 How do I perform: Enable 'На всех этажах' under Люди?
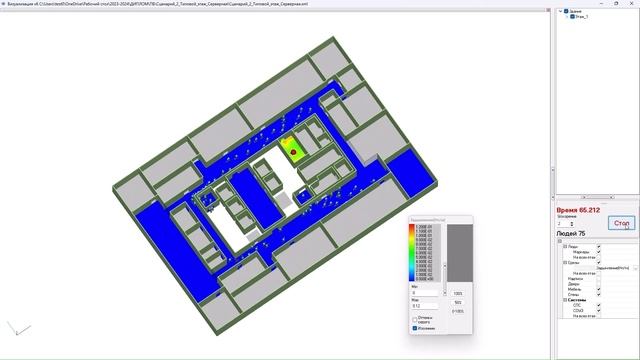click(x=599, y=257)
